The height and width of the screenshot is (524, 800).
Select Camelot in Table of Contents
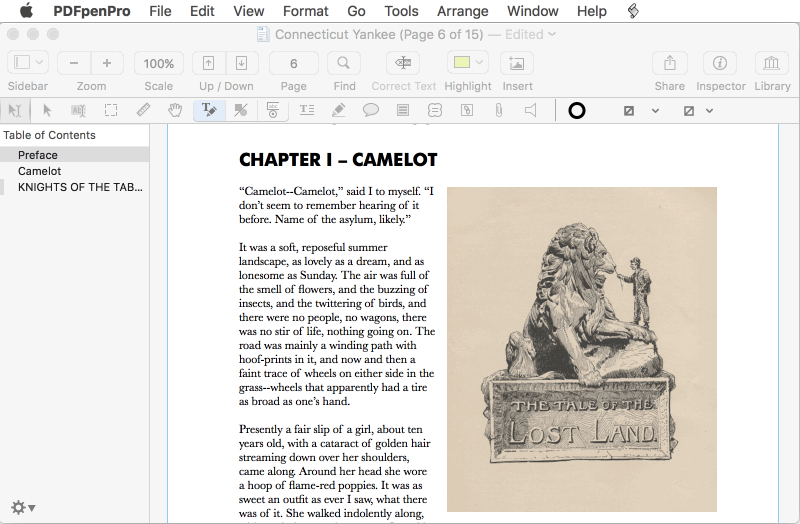(x=39, y=171)
